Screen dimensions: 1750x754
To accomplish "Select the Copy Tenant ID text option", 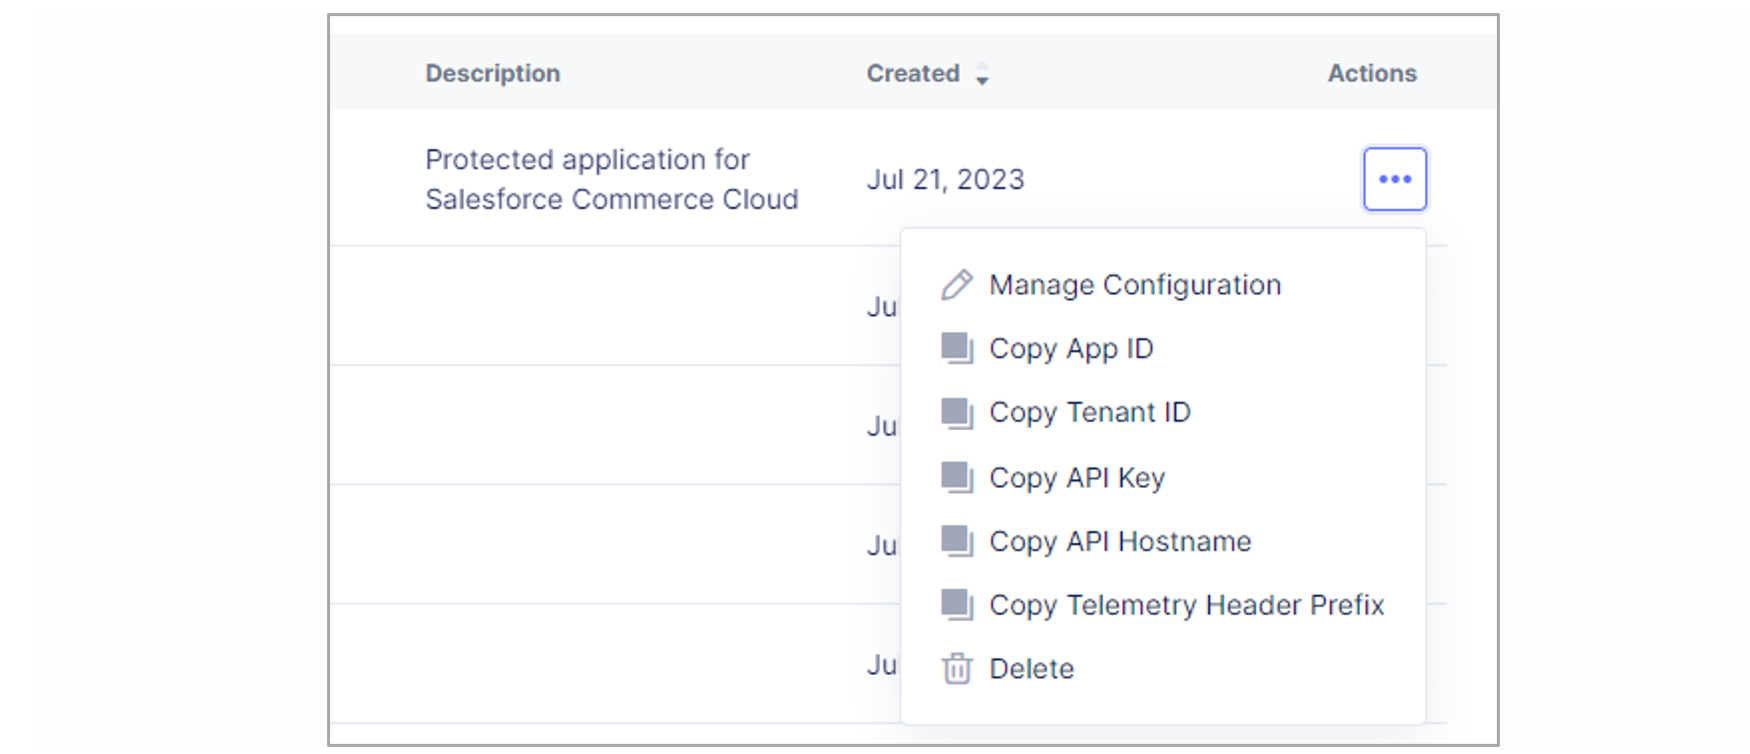I will coord(1089,413).
